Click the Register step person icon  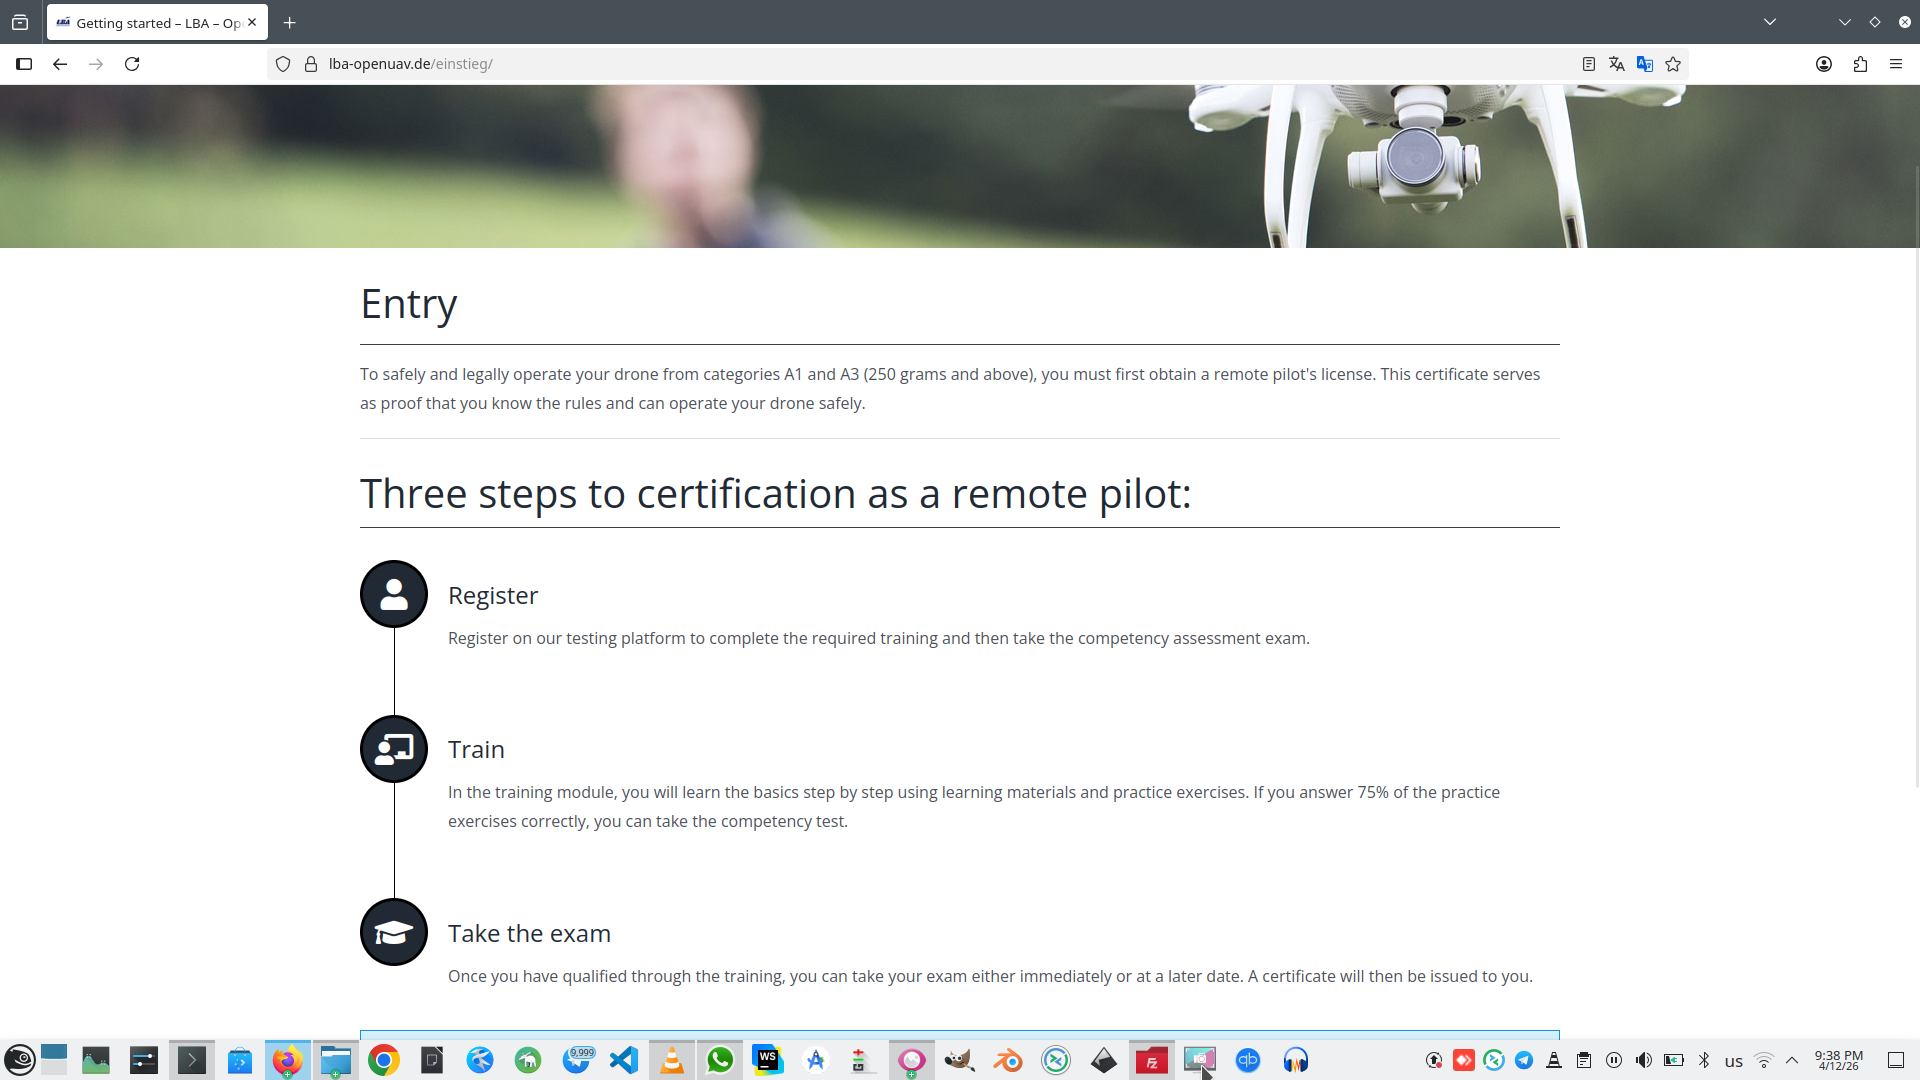394,594
